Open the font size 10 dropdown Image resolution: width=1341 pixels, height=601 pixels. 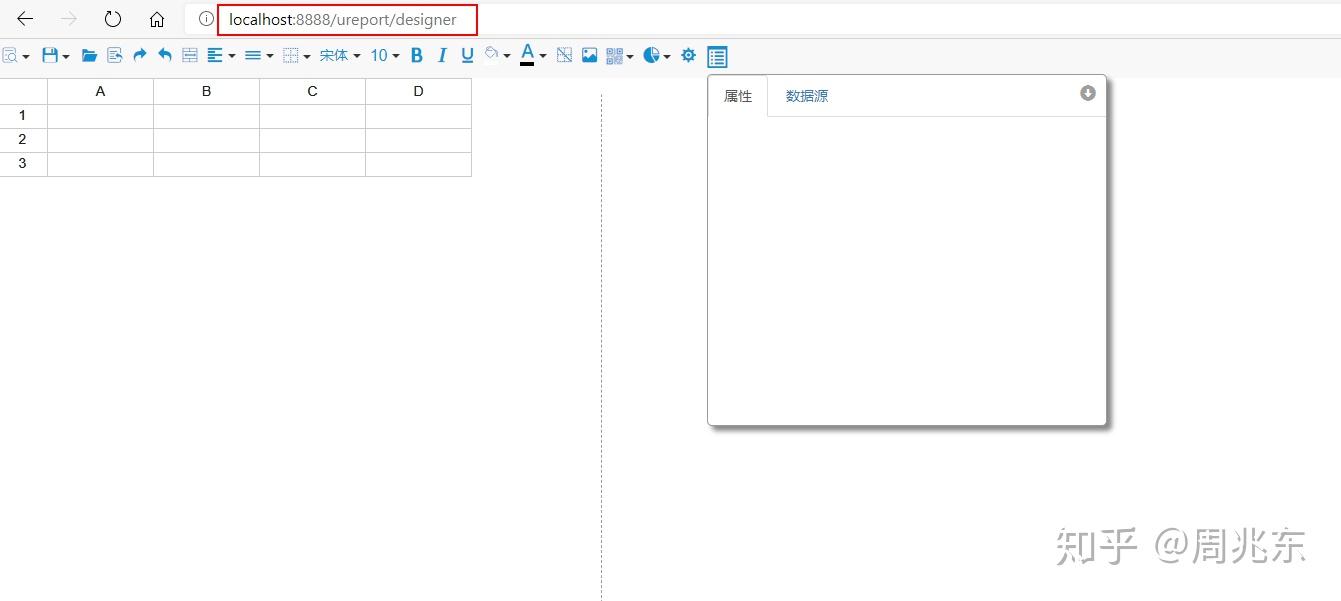click(x=385, y=56)
